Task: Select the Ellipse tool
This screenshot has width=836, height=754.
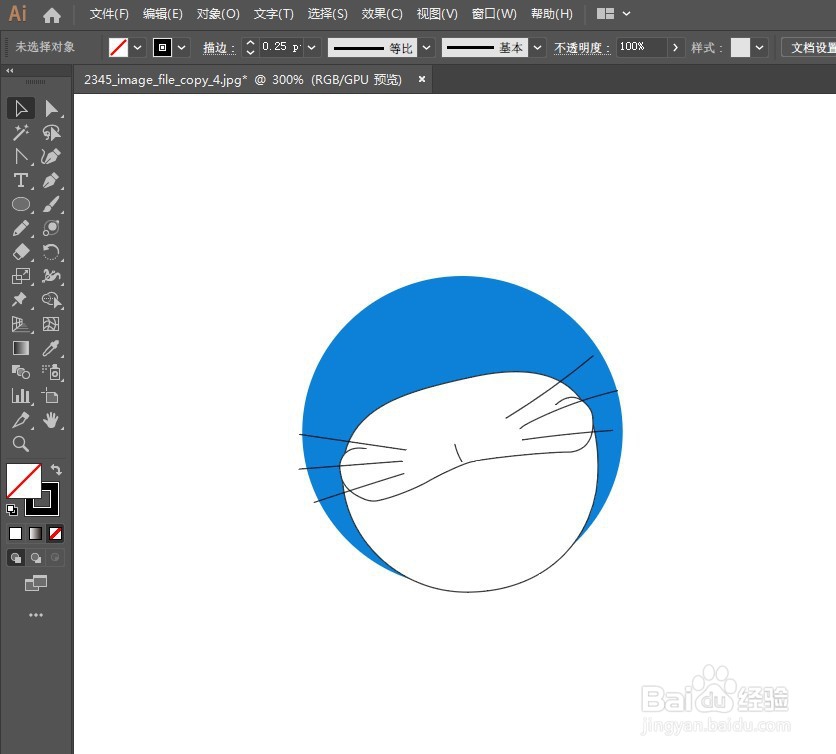Action: [x=21, y=204]
